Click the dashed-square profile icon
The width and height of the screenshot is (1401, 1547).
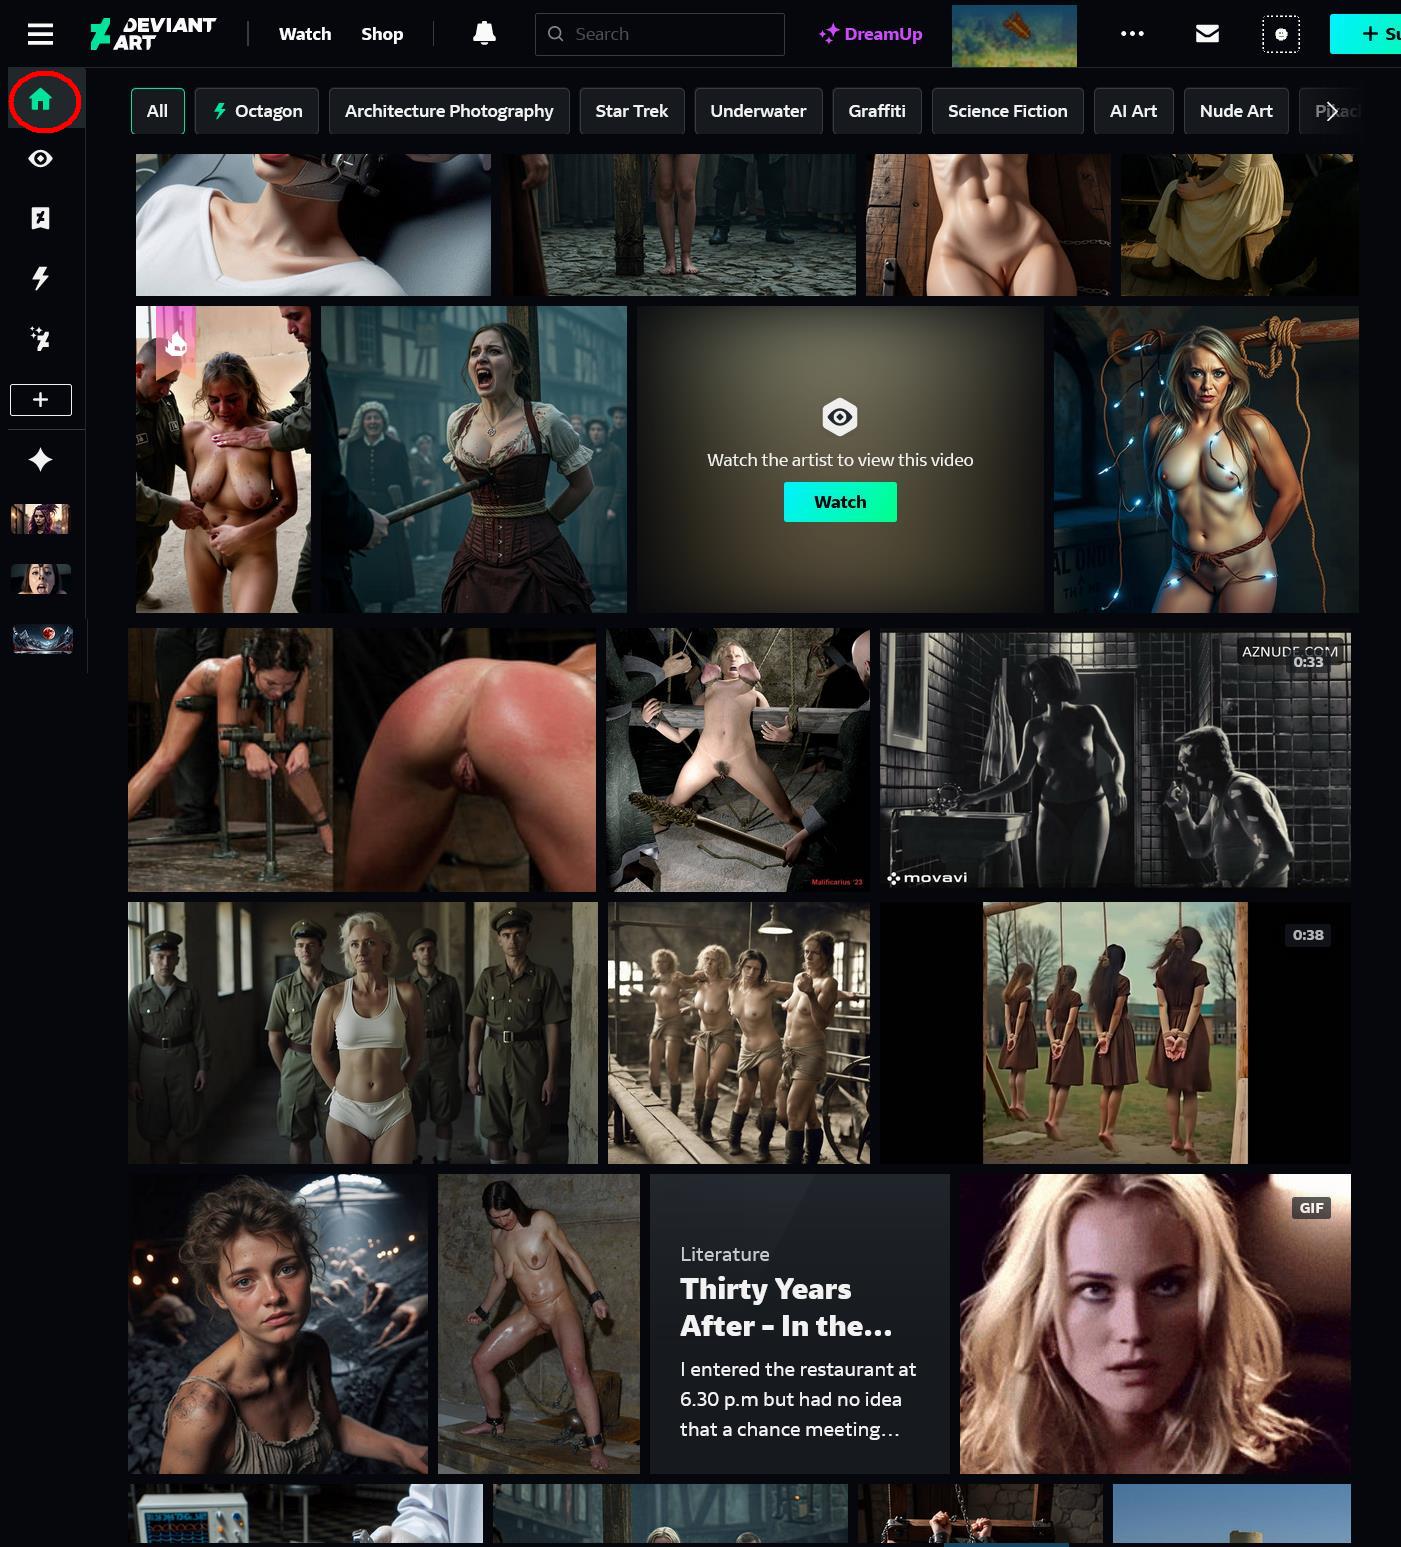click(1281, 34)
